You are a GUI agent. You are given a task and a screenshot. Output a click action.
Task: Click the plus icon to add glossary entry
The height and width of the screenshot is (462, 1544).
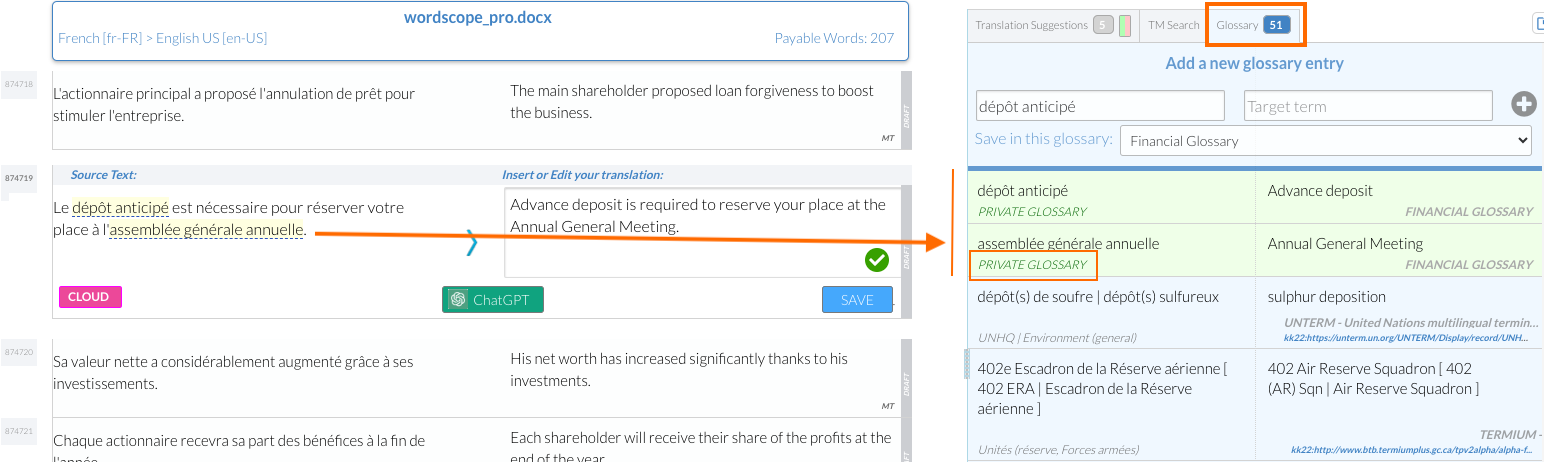(x=1523, y=104)
